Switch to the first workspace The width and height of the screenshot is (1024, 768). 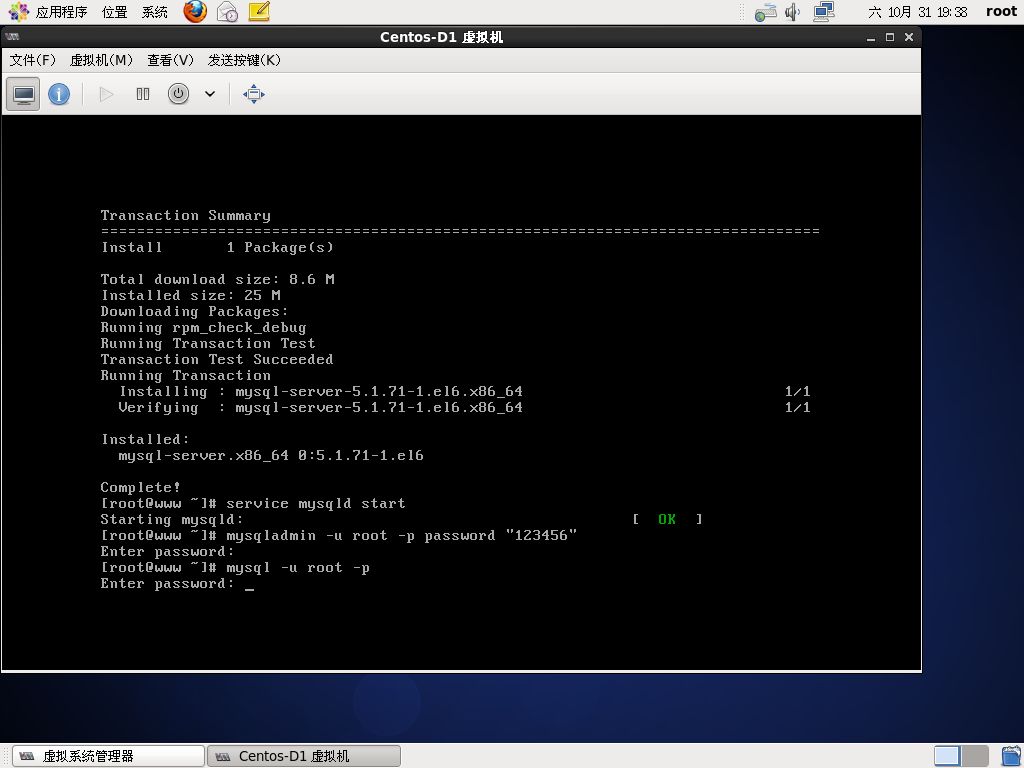(947, 756)
